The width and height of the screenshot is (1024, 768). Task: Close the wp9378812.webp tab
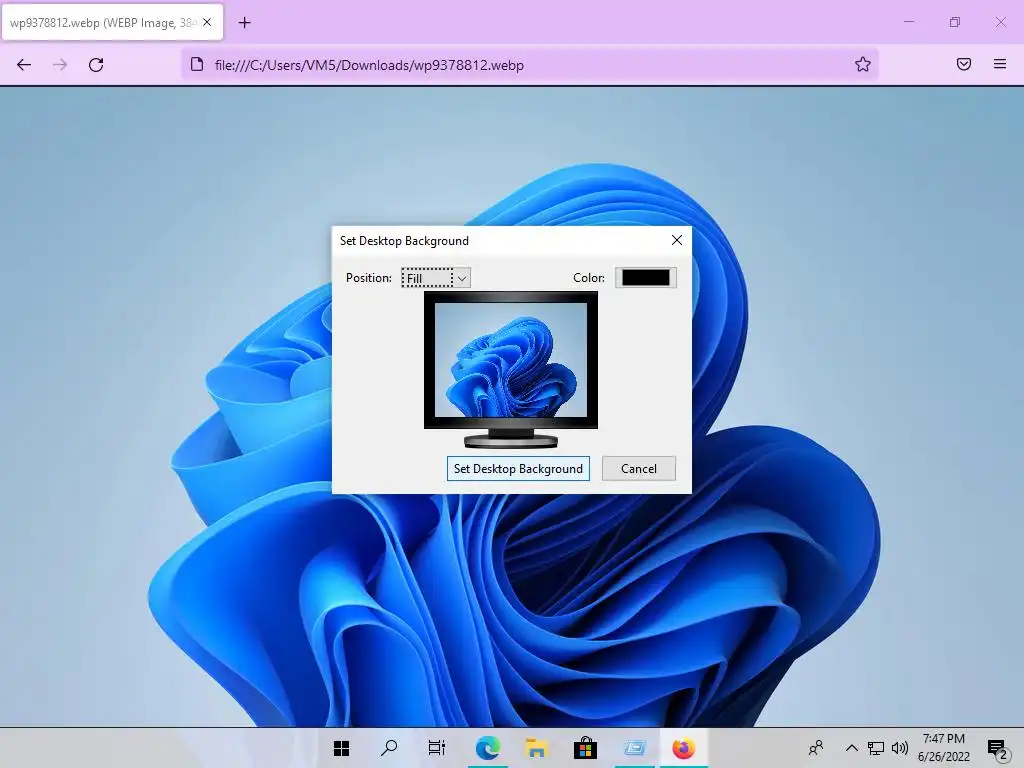(x=207, y=22)
